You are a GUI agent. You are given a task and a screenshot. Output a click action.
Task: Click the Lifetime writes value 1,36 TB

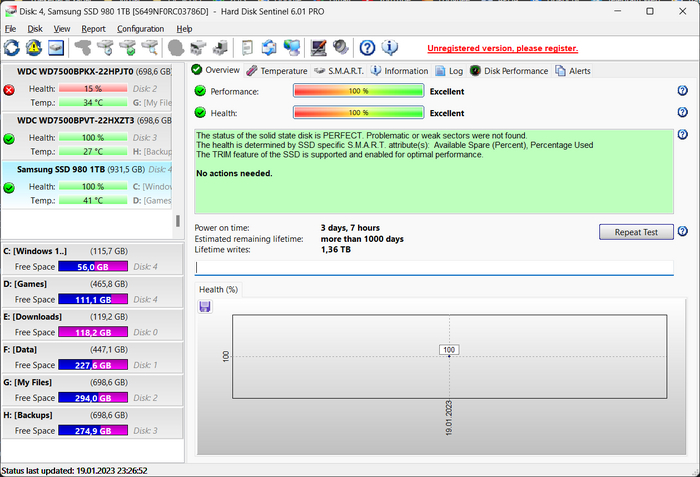[x=336, y=250]
